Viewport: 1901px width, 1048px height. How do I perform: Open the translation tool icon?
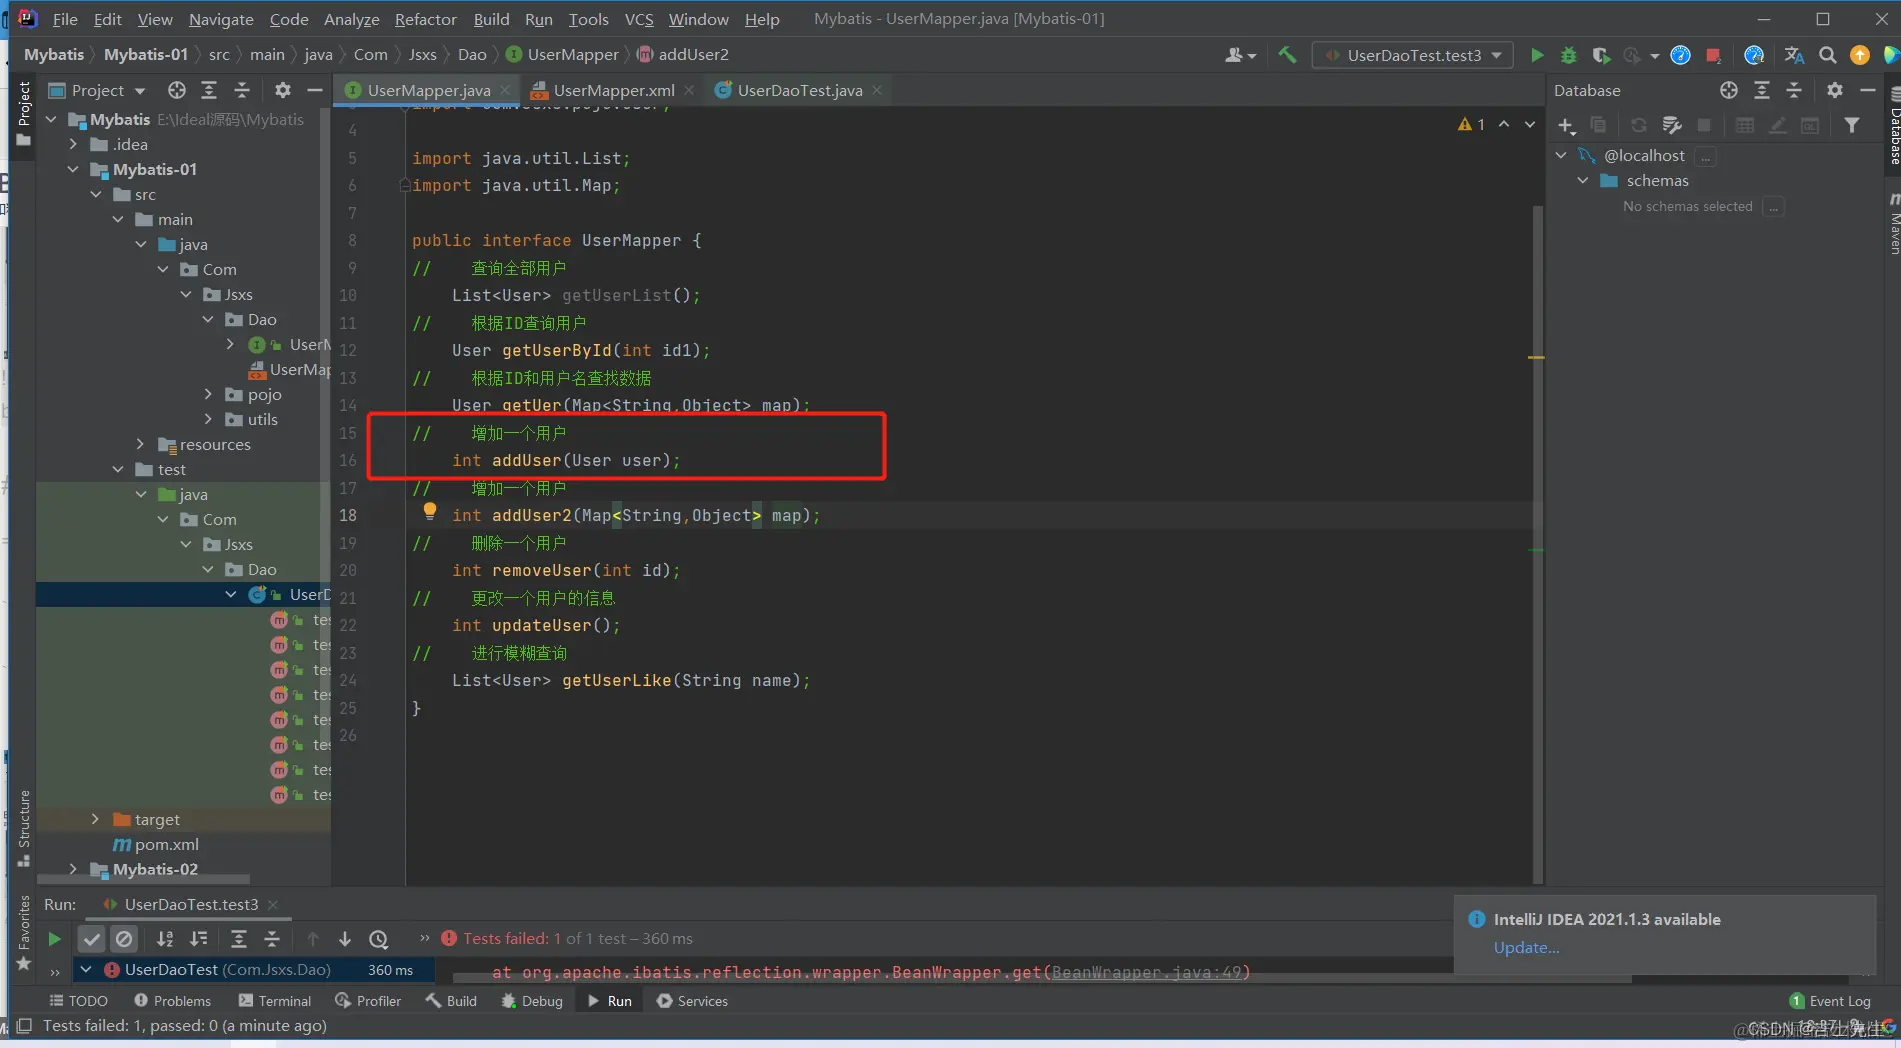(1794, 55)
